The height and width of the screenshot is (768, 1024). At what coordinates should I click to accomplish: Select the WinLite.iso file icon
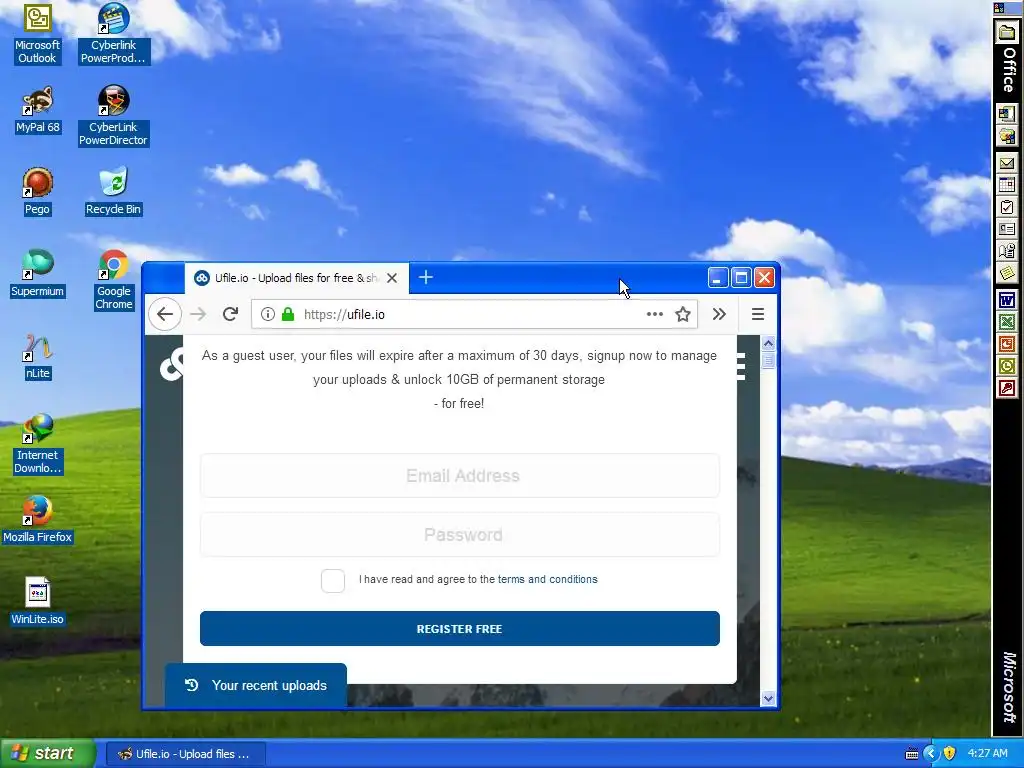pos(37,602)
